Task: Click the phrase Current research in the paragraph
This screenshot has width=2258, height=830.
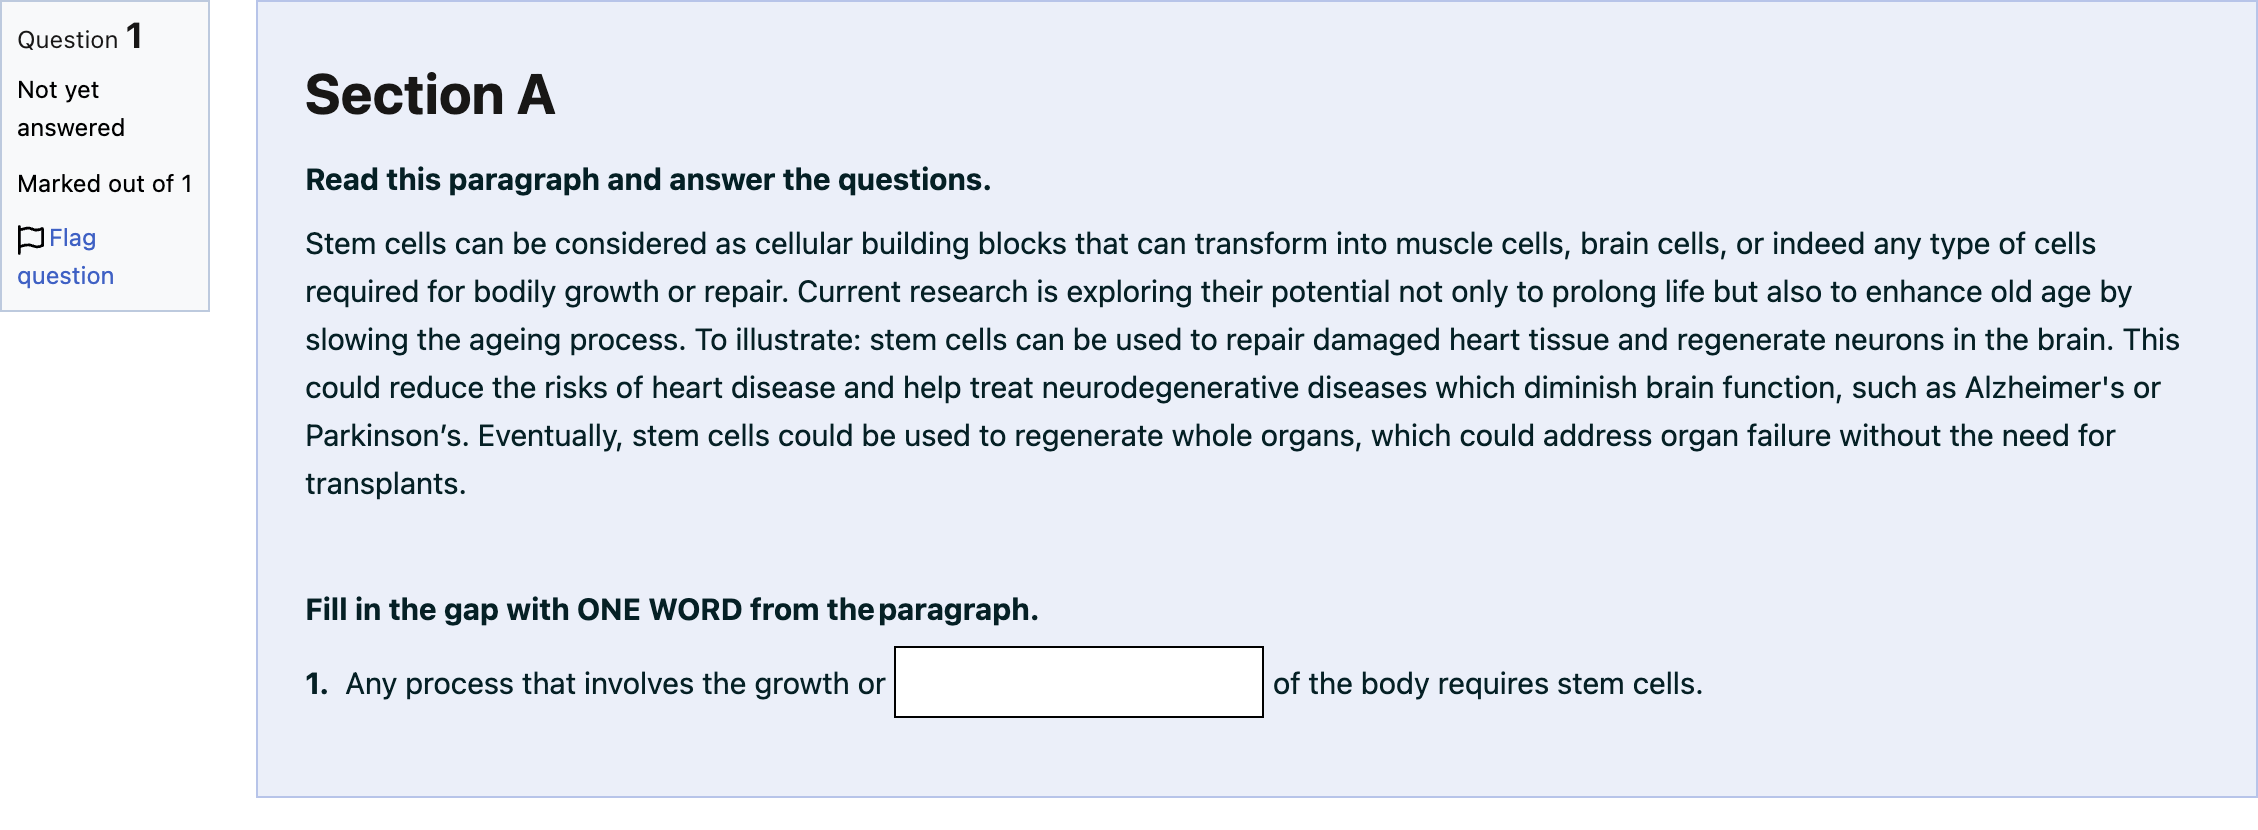Action: 912,292
